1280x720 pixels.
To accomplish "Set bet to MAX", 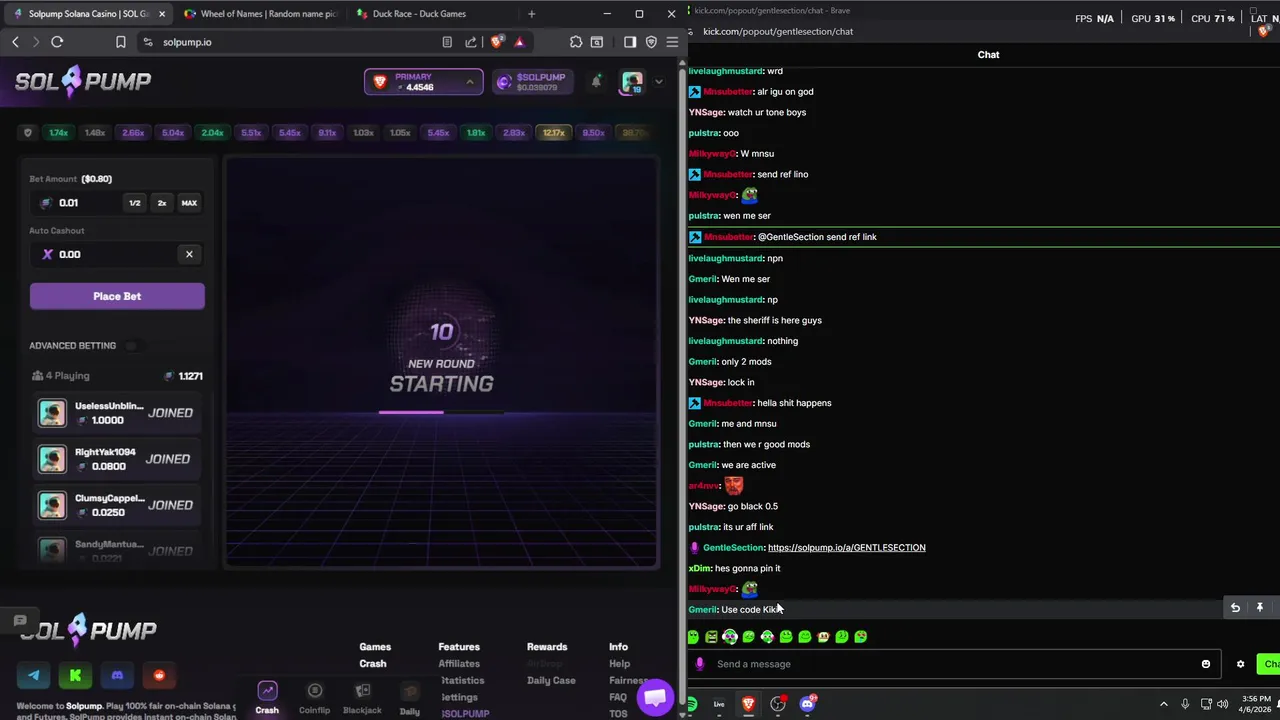I will click(189, 203).
